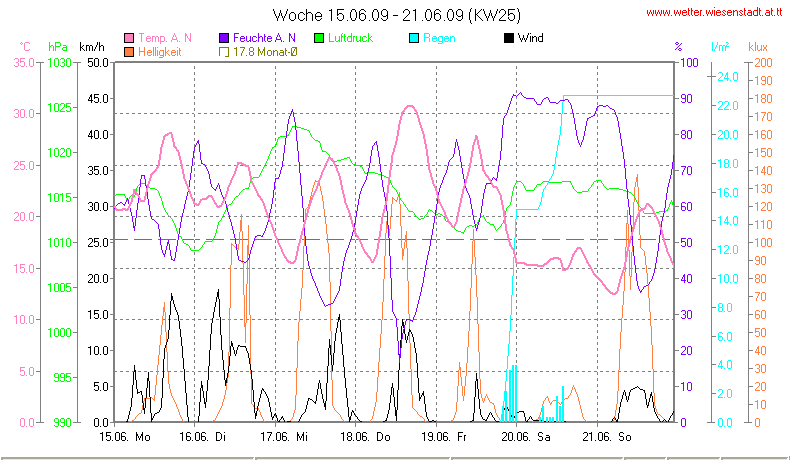Click the Feuchte A. N legend label

[x=264, y=38]
